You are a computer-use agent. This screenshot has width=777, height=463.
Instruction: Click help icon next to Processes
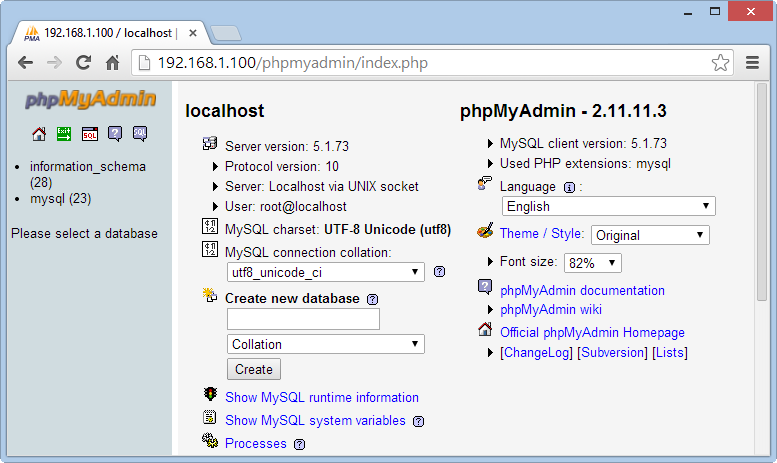pos(299,444)
